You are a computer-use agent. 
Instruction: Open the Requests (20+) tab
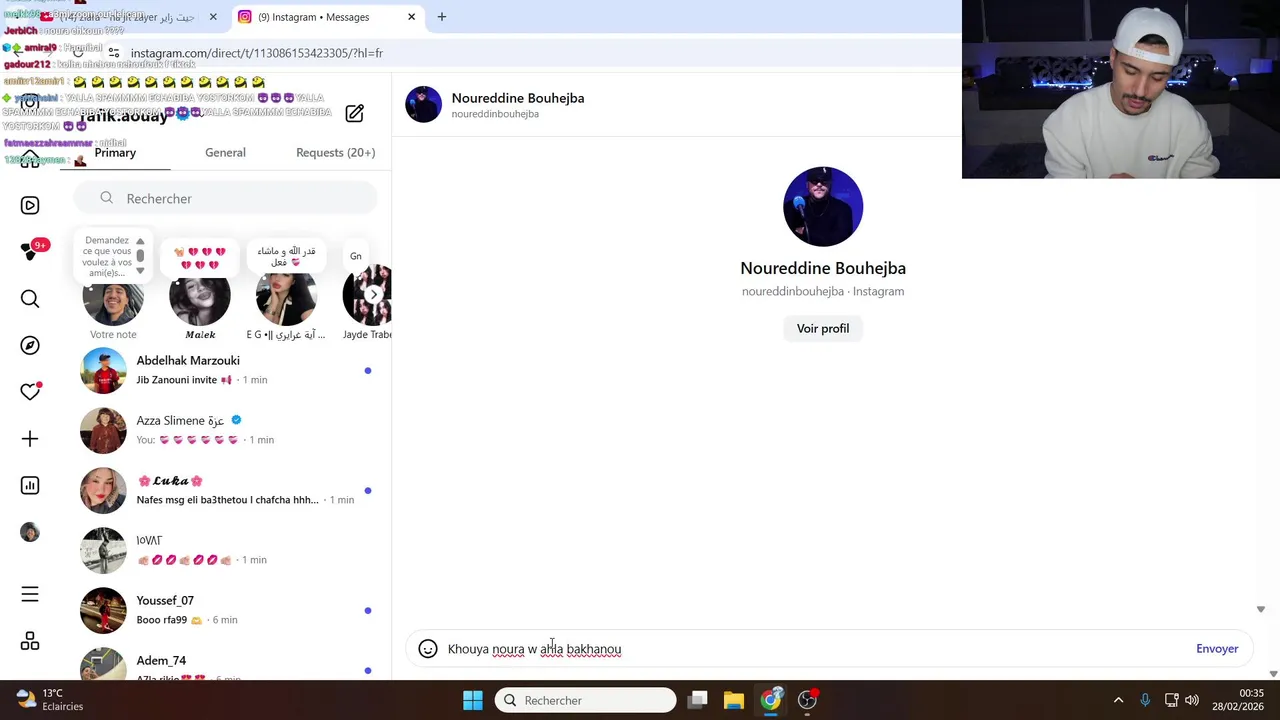pos(335,153)
